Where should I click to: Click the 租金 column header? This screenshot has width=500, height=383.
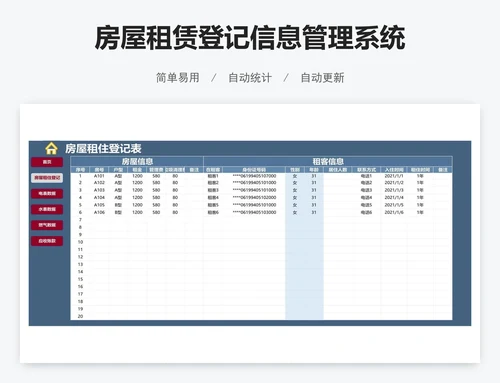[x=137, y=170]
